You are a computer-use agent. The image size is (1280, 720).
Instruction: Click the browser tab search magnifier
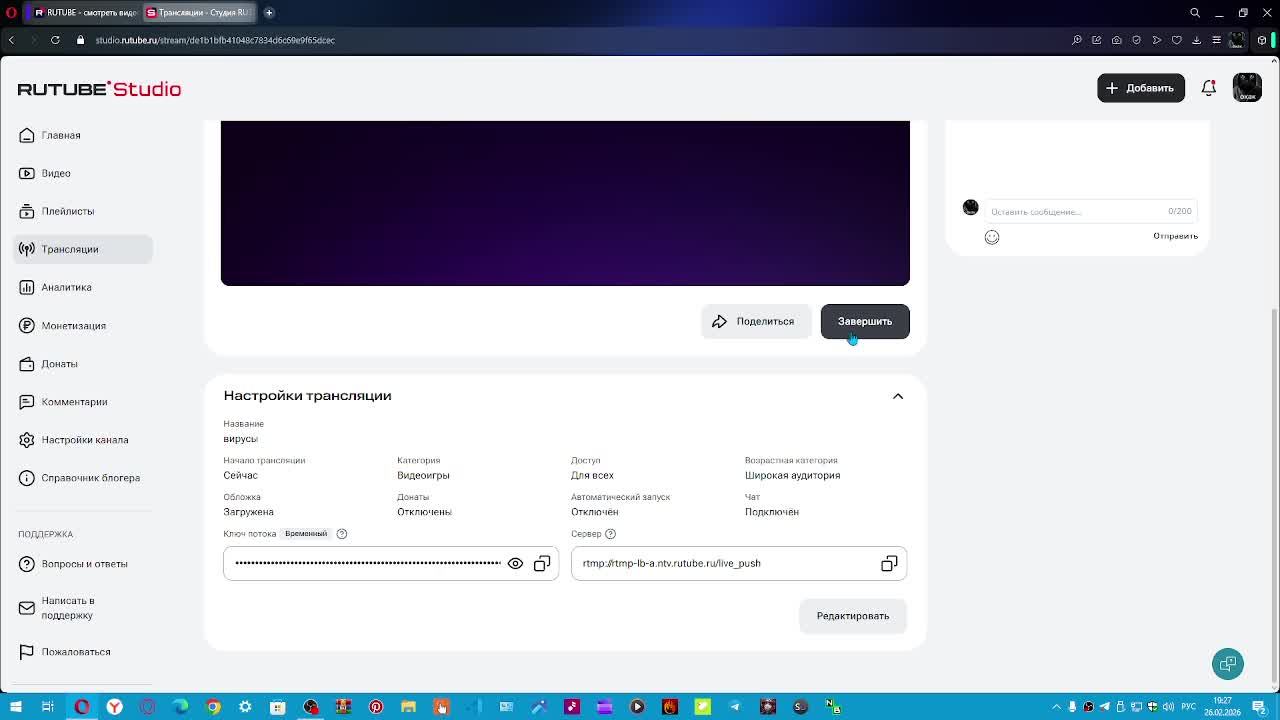[x=1195, y=12]
